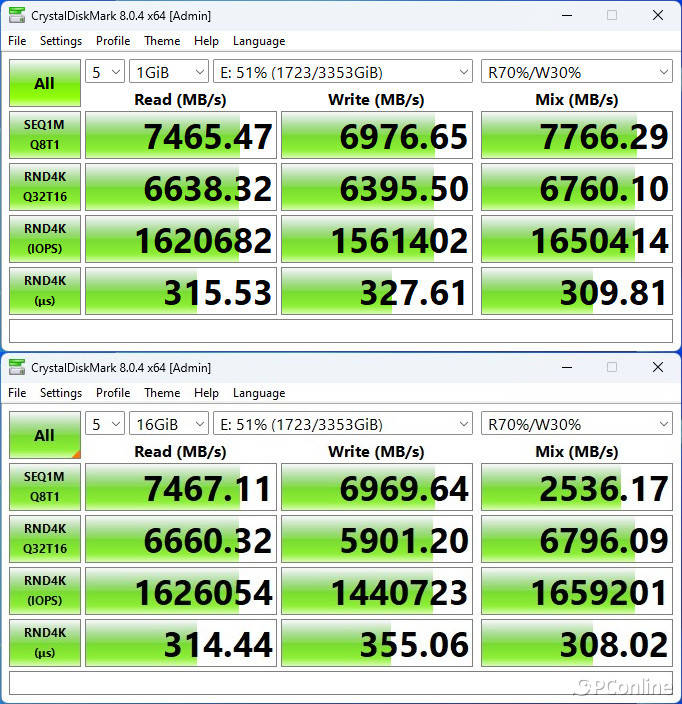Open the R70%/W30% mix dropdown in the 16GiB window

click(x=576, y=425)
